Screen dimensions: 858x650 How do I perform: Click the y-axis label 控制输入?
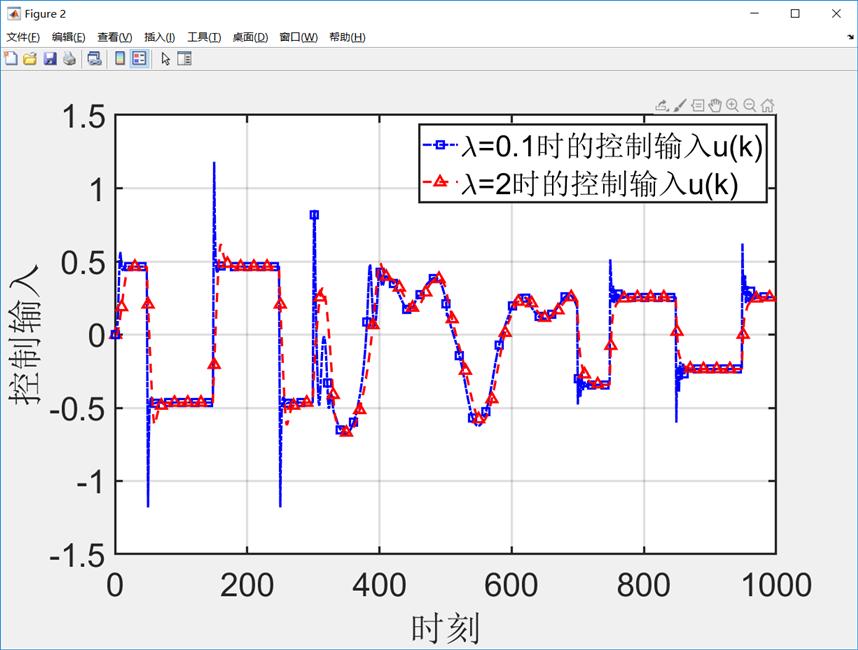[x=25, y=334]
